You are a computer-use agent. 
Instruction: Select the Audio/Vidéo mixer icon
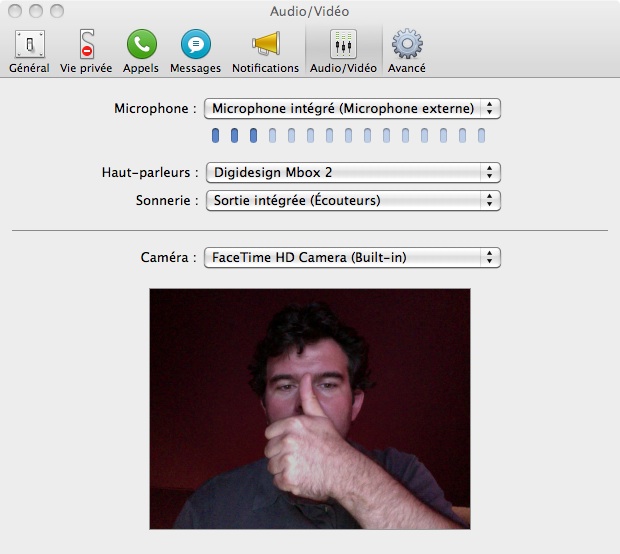coord(343,50)
